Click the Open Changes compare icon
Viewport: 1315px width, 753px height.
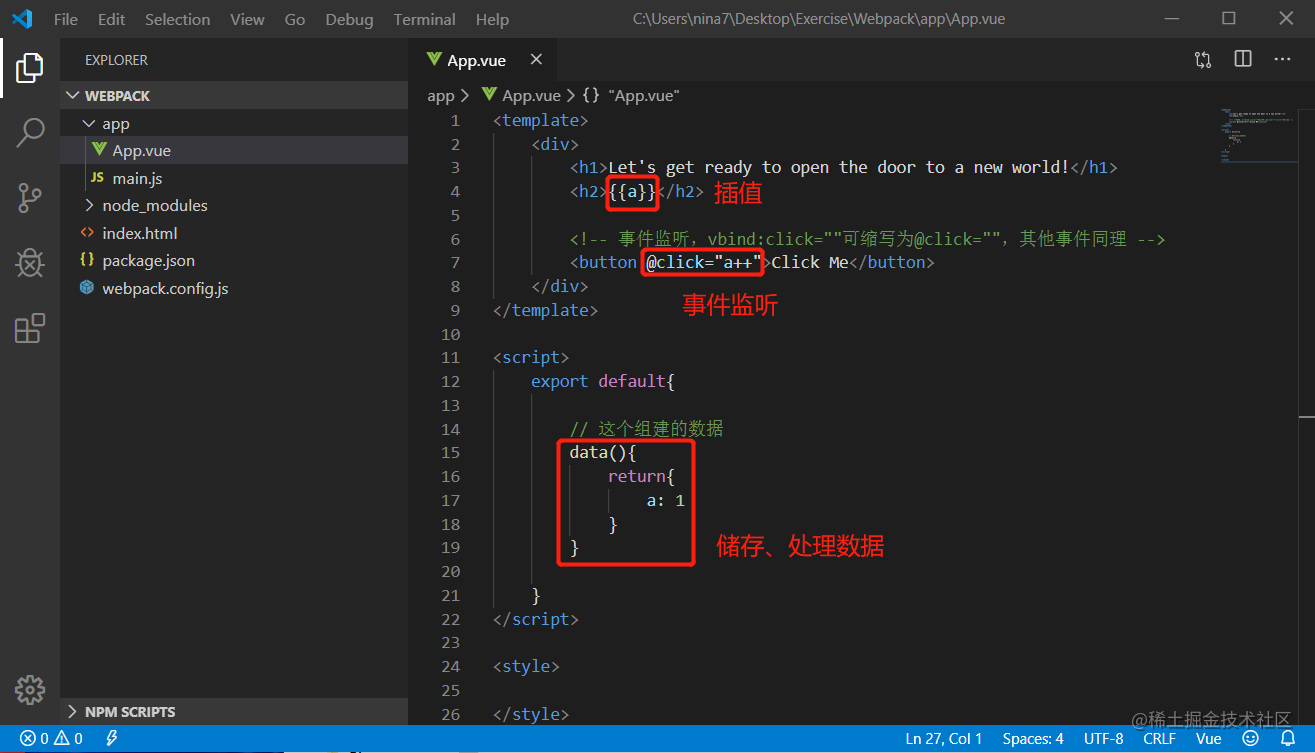click(x=1203, y=60)
